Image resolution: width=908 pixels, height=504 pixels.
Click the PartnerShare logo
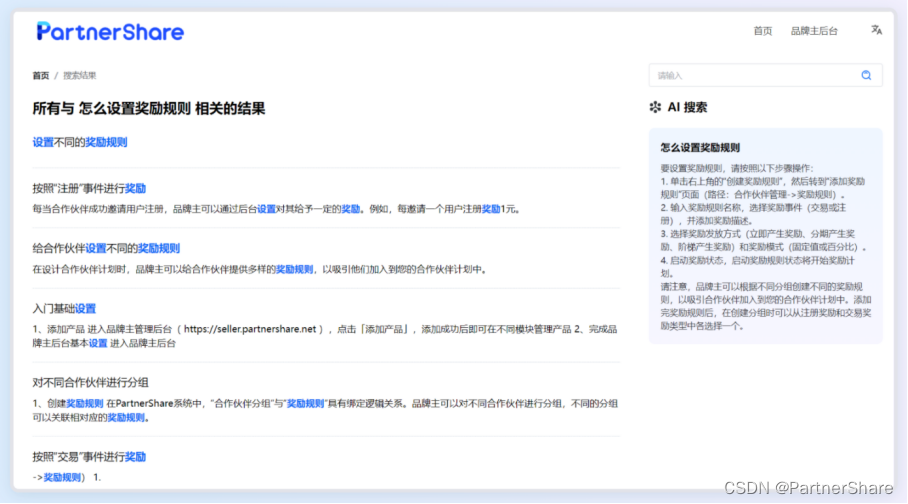coord(110,32)
